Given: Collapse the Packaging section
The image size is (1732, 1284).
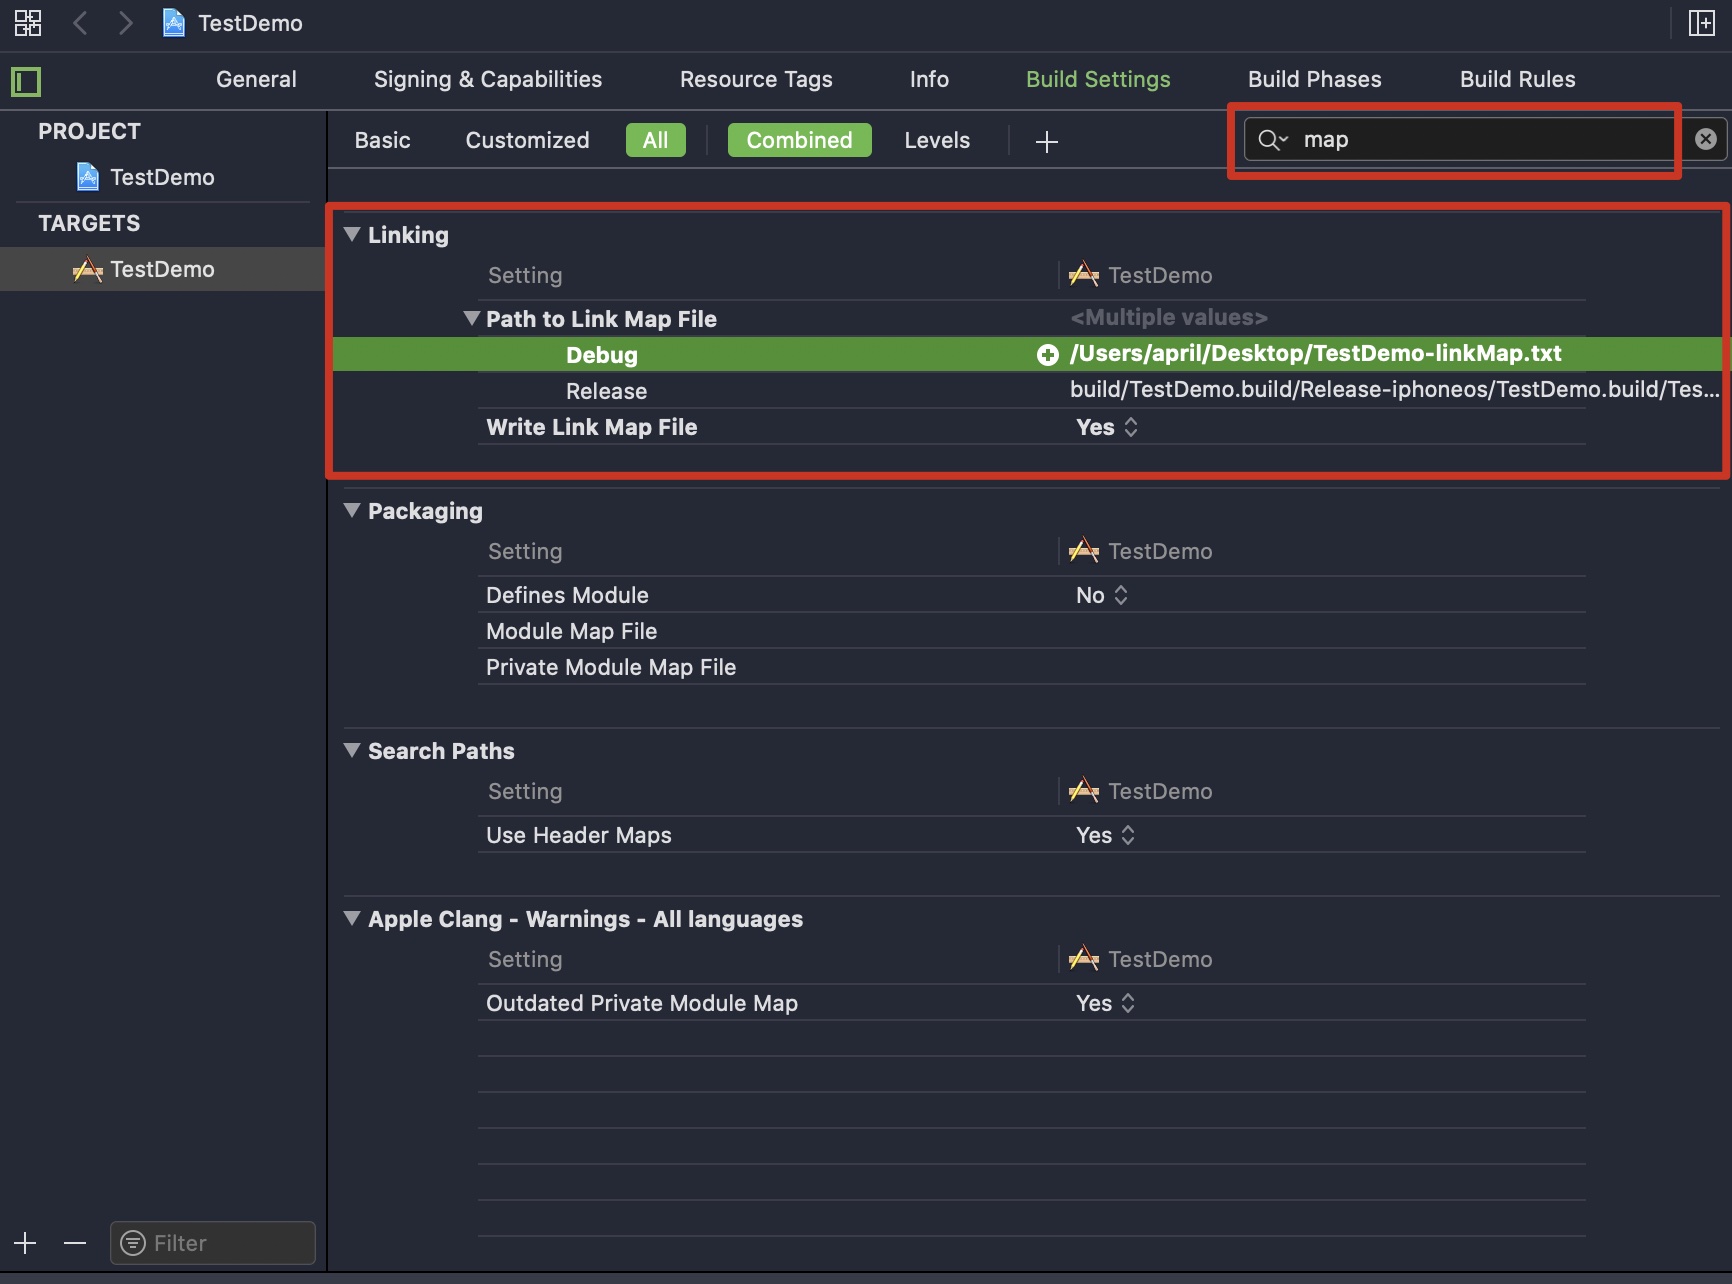Looking at the screenshot, I should pyautogui.click(x=352, y=510).
